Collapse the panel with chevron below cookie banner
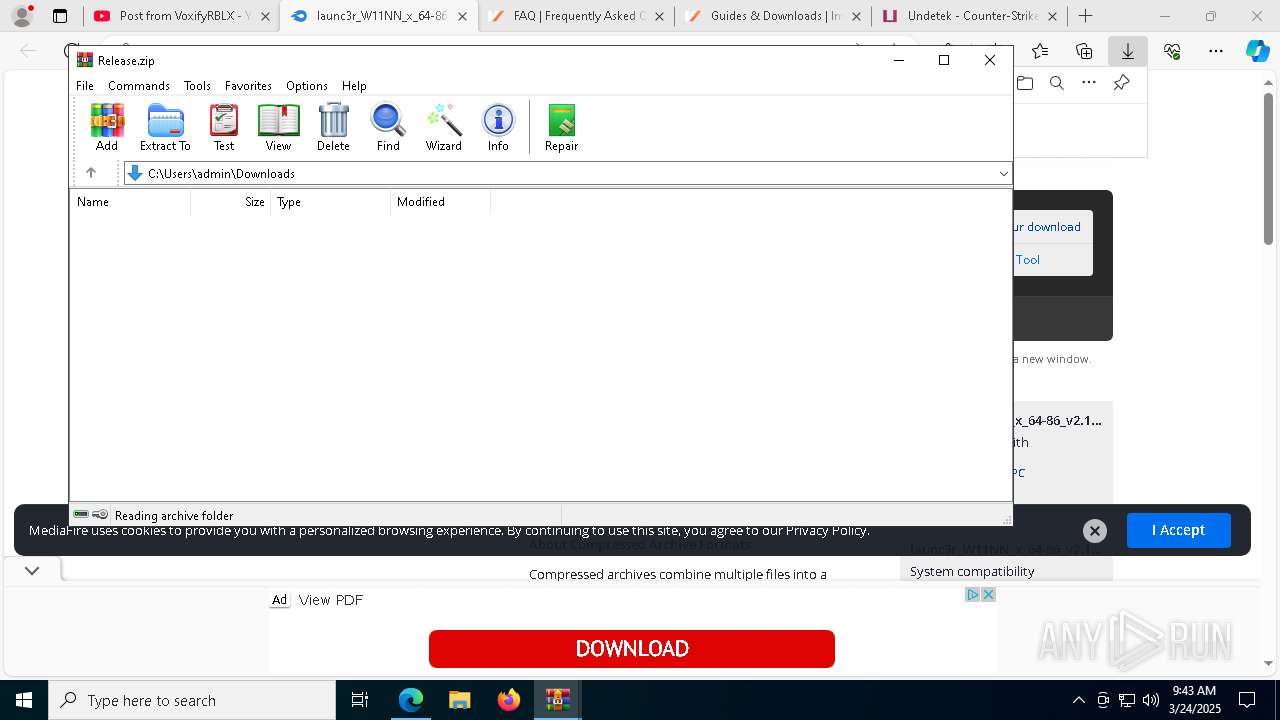This screenshot has height=720, width=1280. click(x=32, y=571)
